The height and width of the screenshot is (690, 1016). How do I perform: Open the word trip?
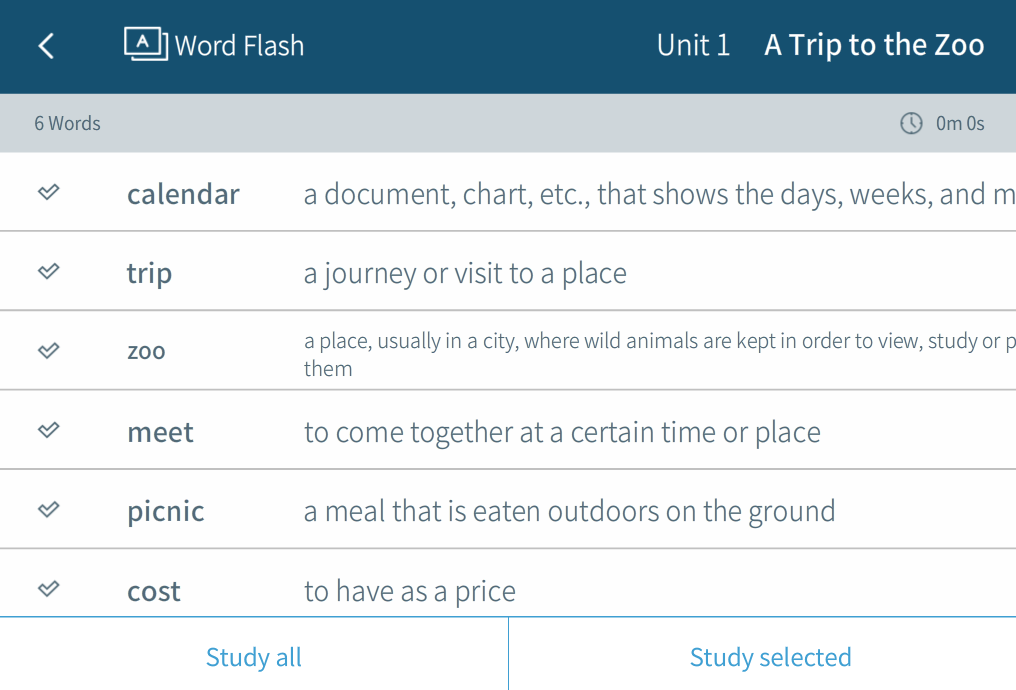coord(149,274)
